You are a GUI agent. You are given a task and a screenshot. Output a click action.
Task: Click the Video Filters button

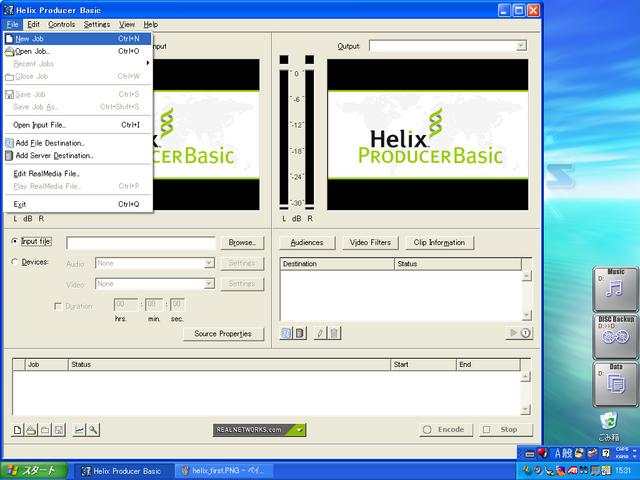[370, 242]
